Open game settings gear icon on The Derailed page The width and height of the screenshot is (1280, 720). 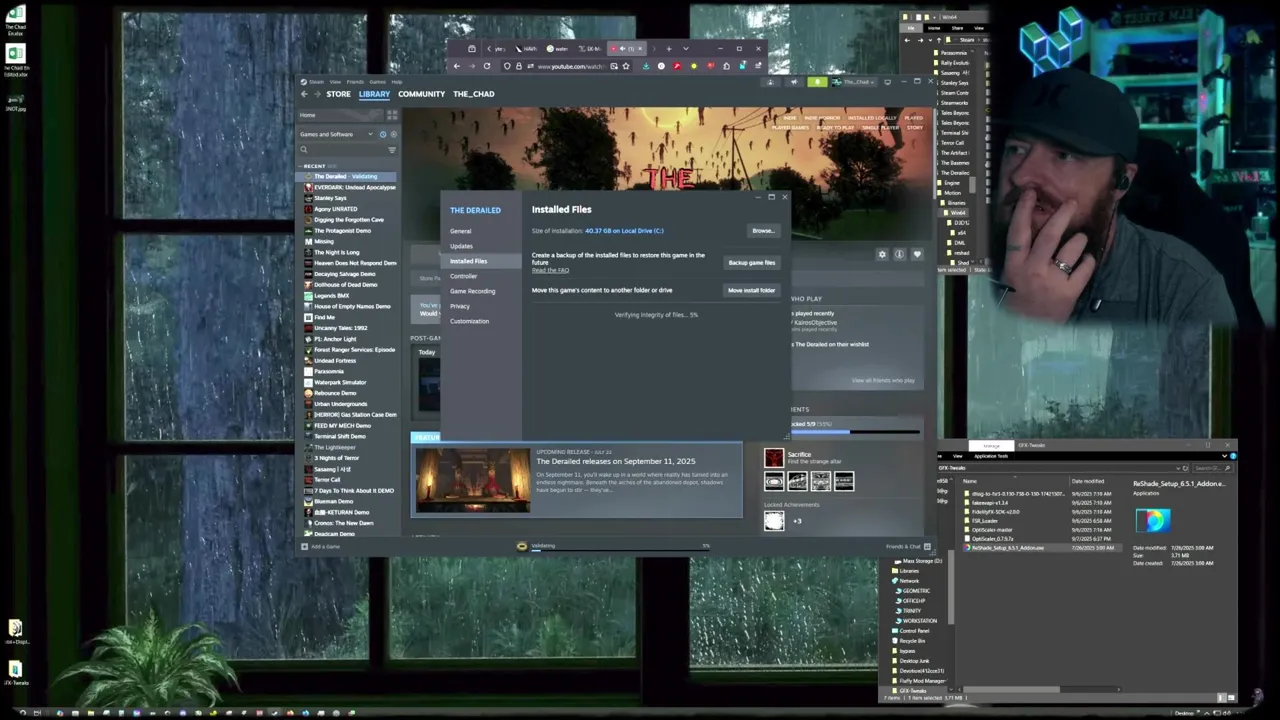[x=882, y=254]
